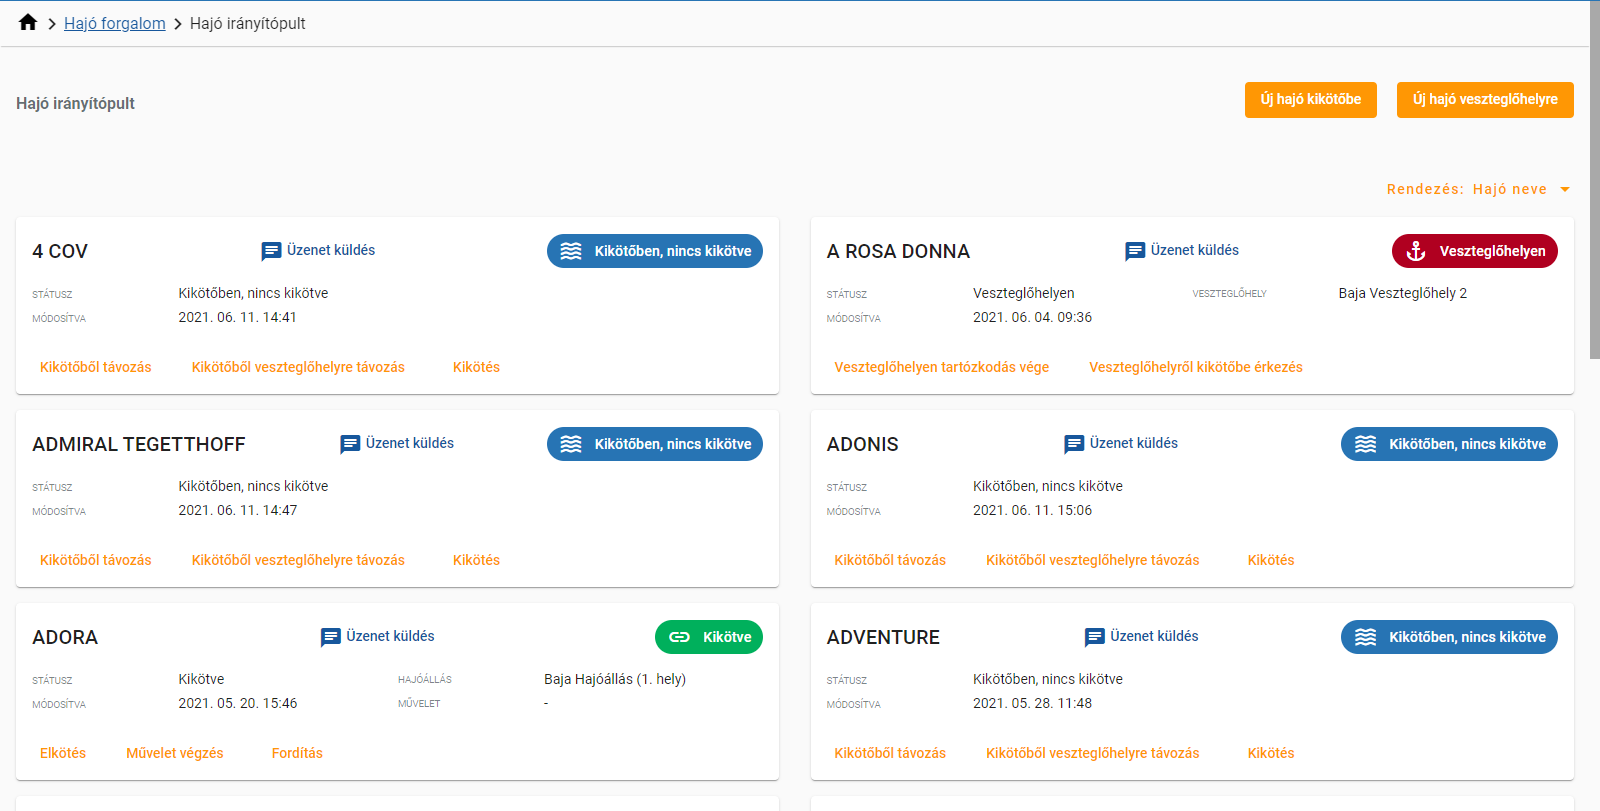Click the vertical page scrollbar
Image resolution: width=1600 pixels, height=811 pixels.
pyautogui.click(x=1594, y=180)
